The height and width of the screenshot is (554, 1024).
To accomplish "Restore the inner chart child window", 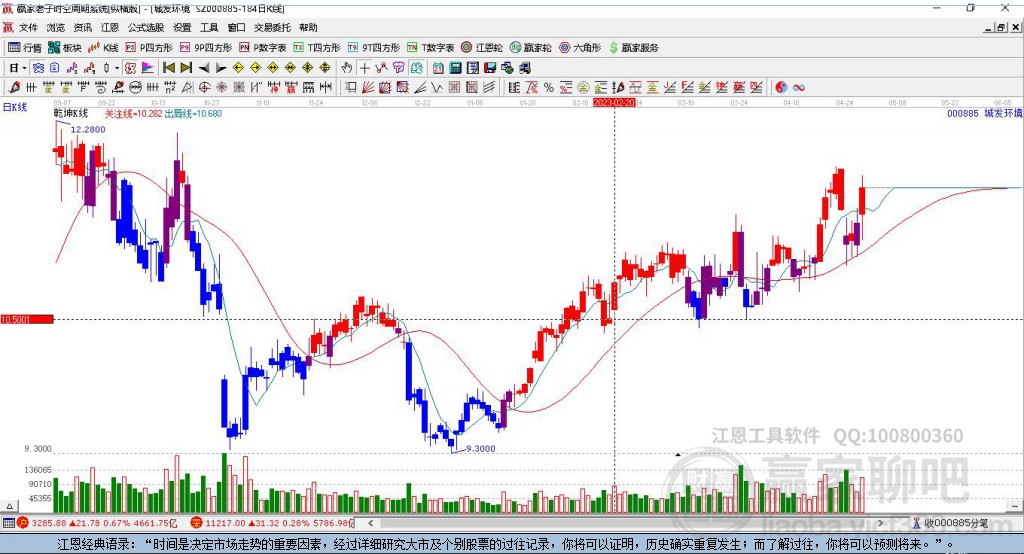I will click(x=1001, y=27).
